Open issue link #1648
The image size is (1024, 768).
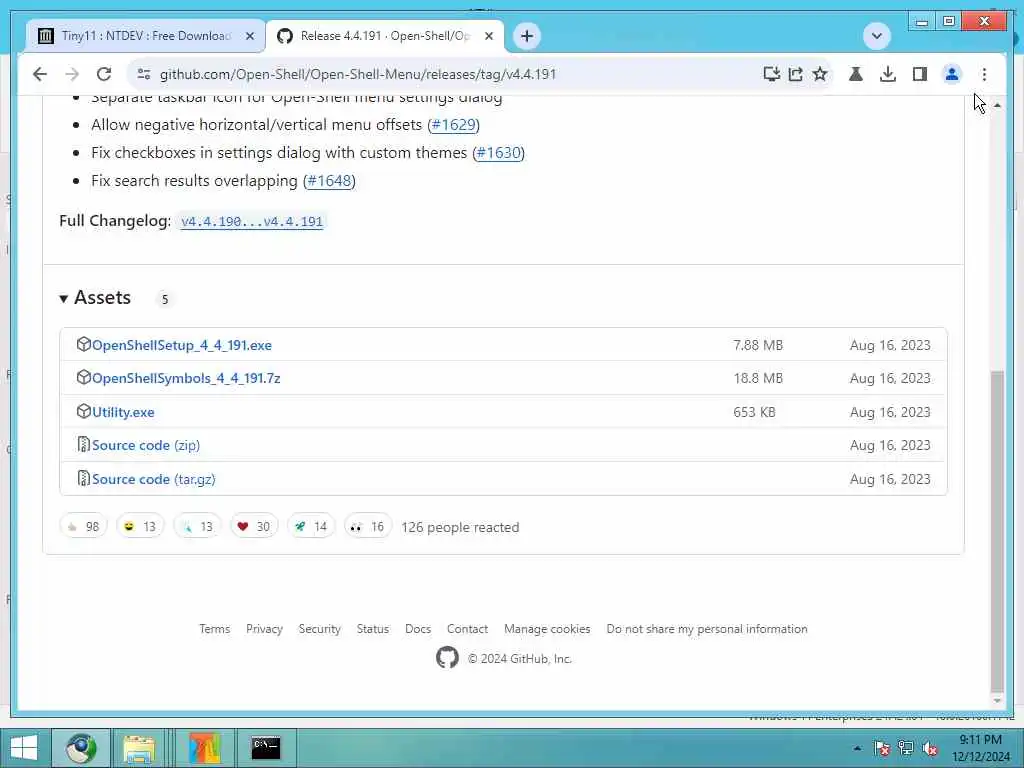(329, 181)
